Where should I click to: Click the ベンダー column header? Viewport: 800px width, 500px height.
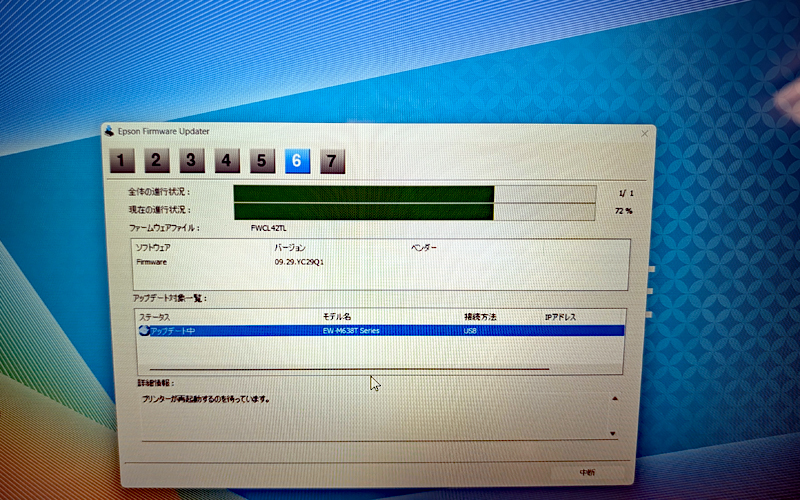pos(423,247)
